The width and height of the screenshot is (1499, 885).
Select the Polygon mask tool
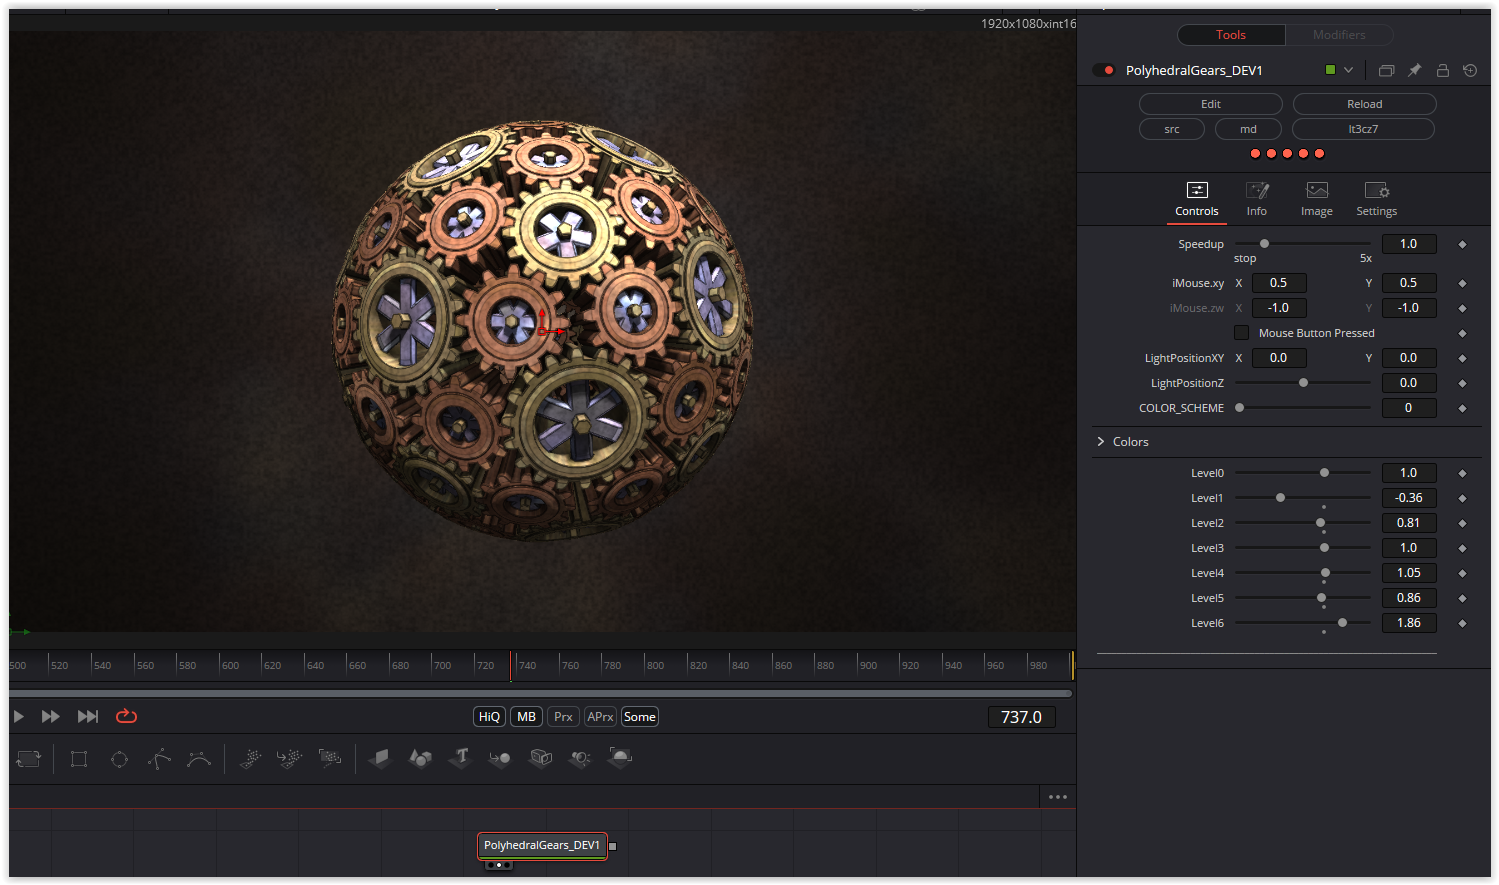pos(159,759)
